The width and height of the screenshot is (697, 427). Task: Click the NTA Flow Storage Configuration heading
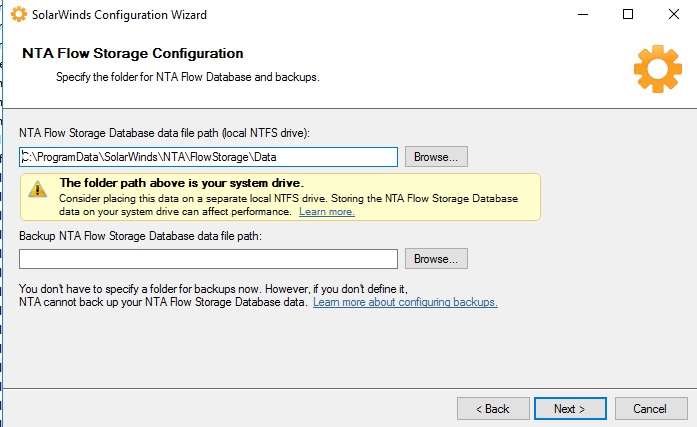[x=133, y=53]
